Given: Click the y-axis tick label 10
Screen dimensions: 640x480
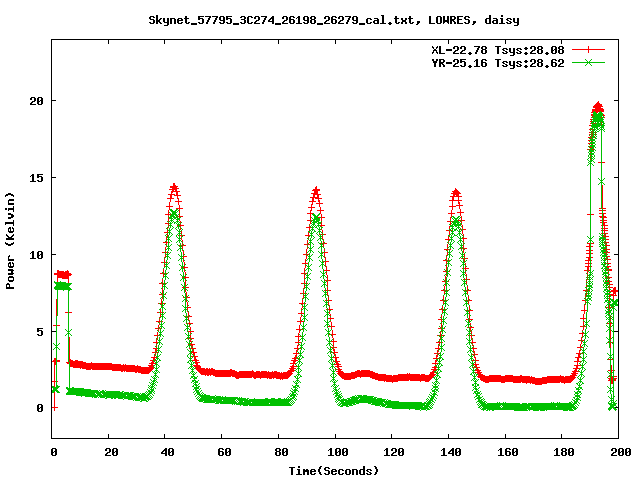Looking at the screenshot, I should (x=36, y=255).
